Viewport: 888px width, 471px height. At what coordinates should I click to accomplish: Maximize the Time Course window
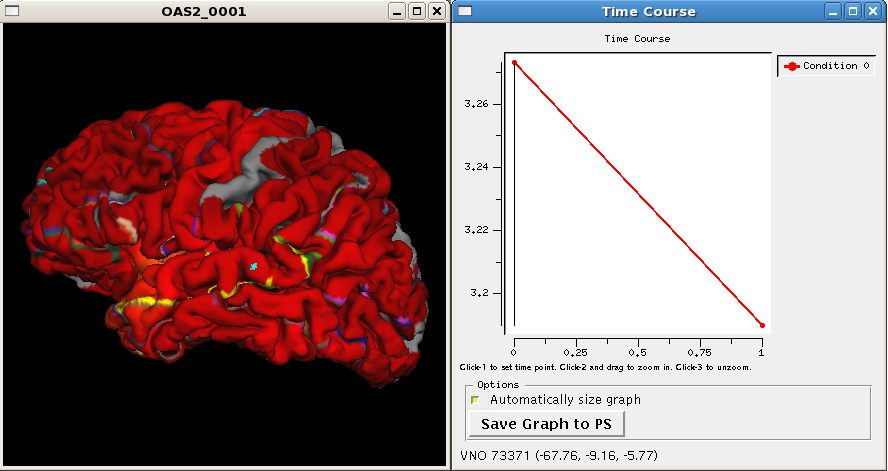pyautogui.click(x=853, y=11)
